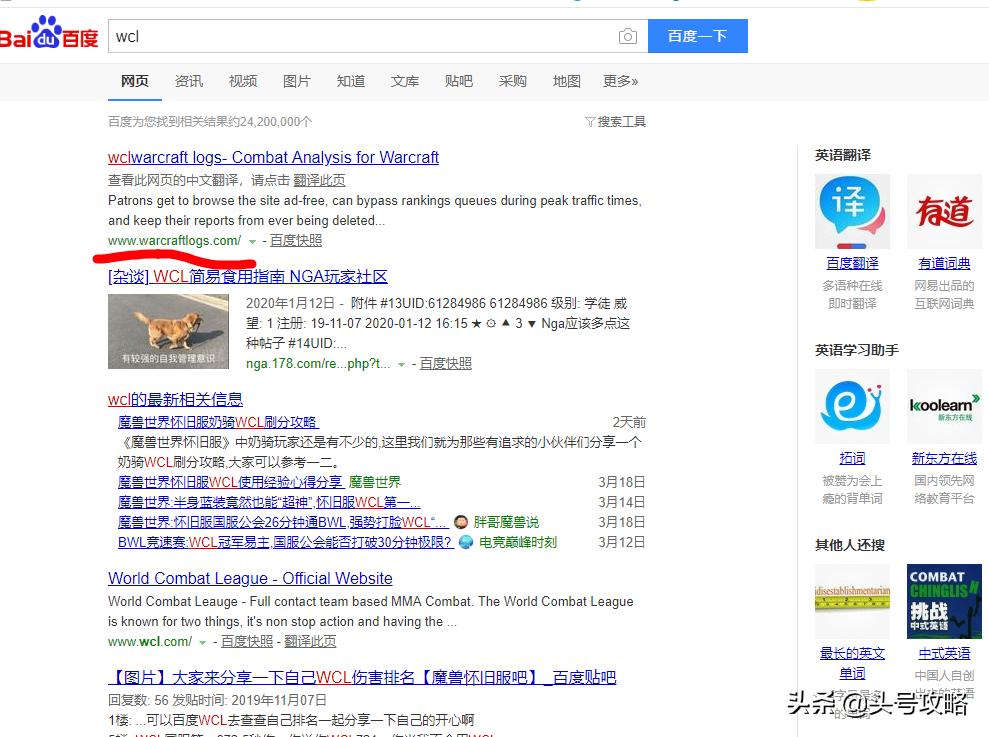The width and height of the screenshot is (989, 737).
Task: Open 国服公会26分钟通BWL news link
Action: (283, 522)
